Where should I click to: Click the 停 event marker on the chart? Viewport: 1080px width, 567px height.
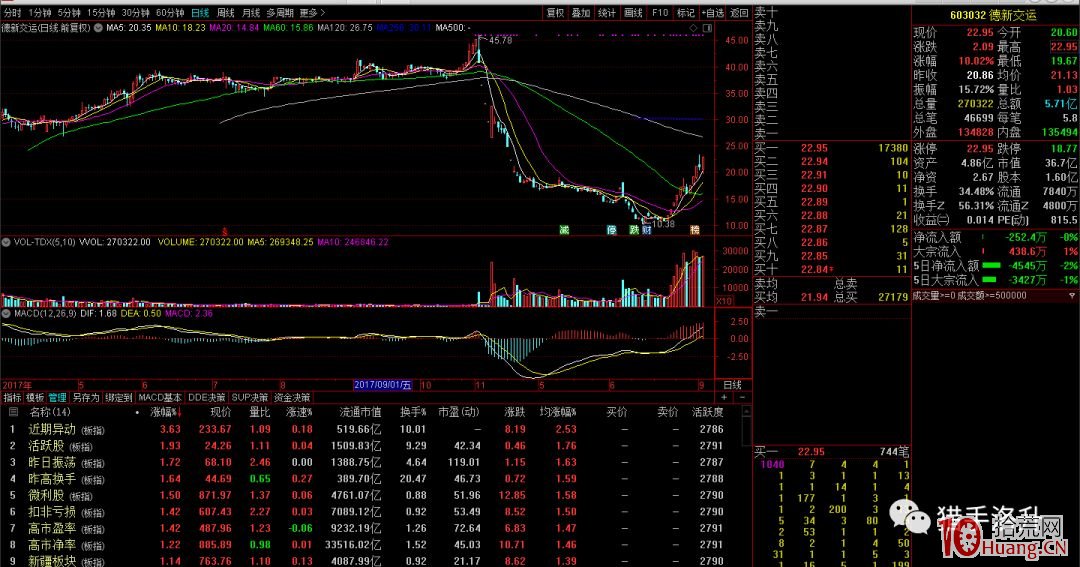coord(611,230)
